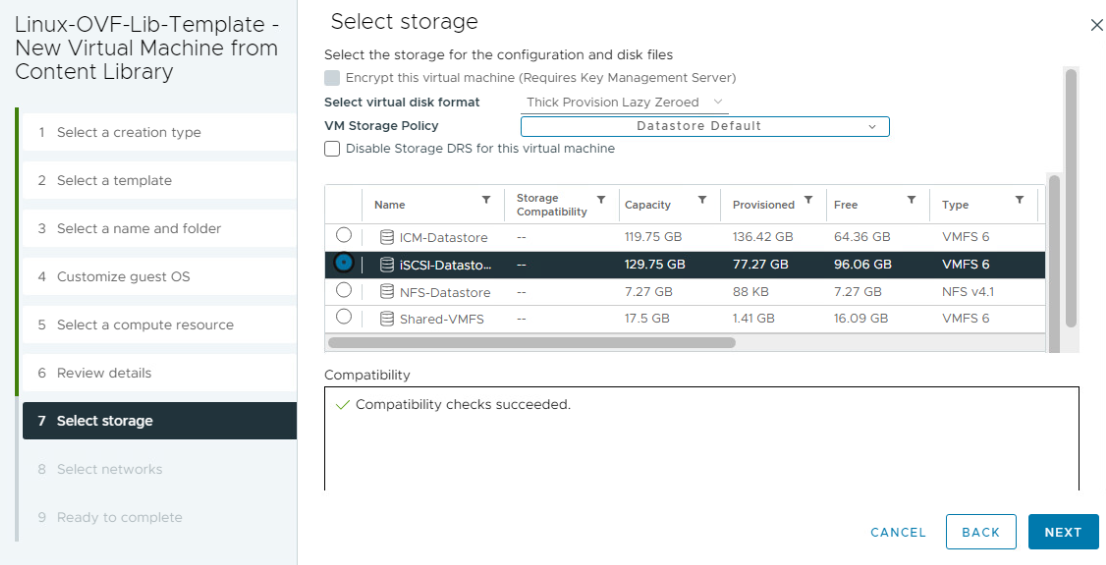Click the 88 KB provisioned cell
Image resolution: width=1106 pixels, height=565 pixels.
pyautogui.click(x=750, y=291)
